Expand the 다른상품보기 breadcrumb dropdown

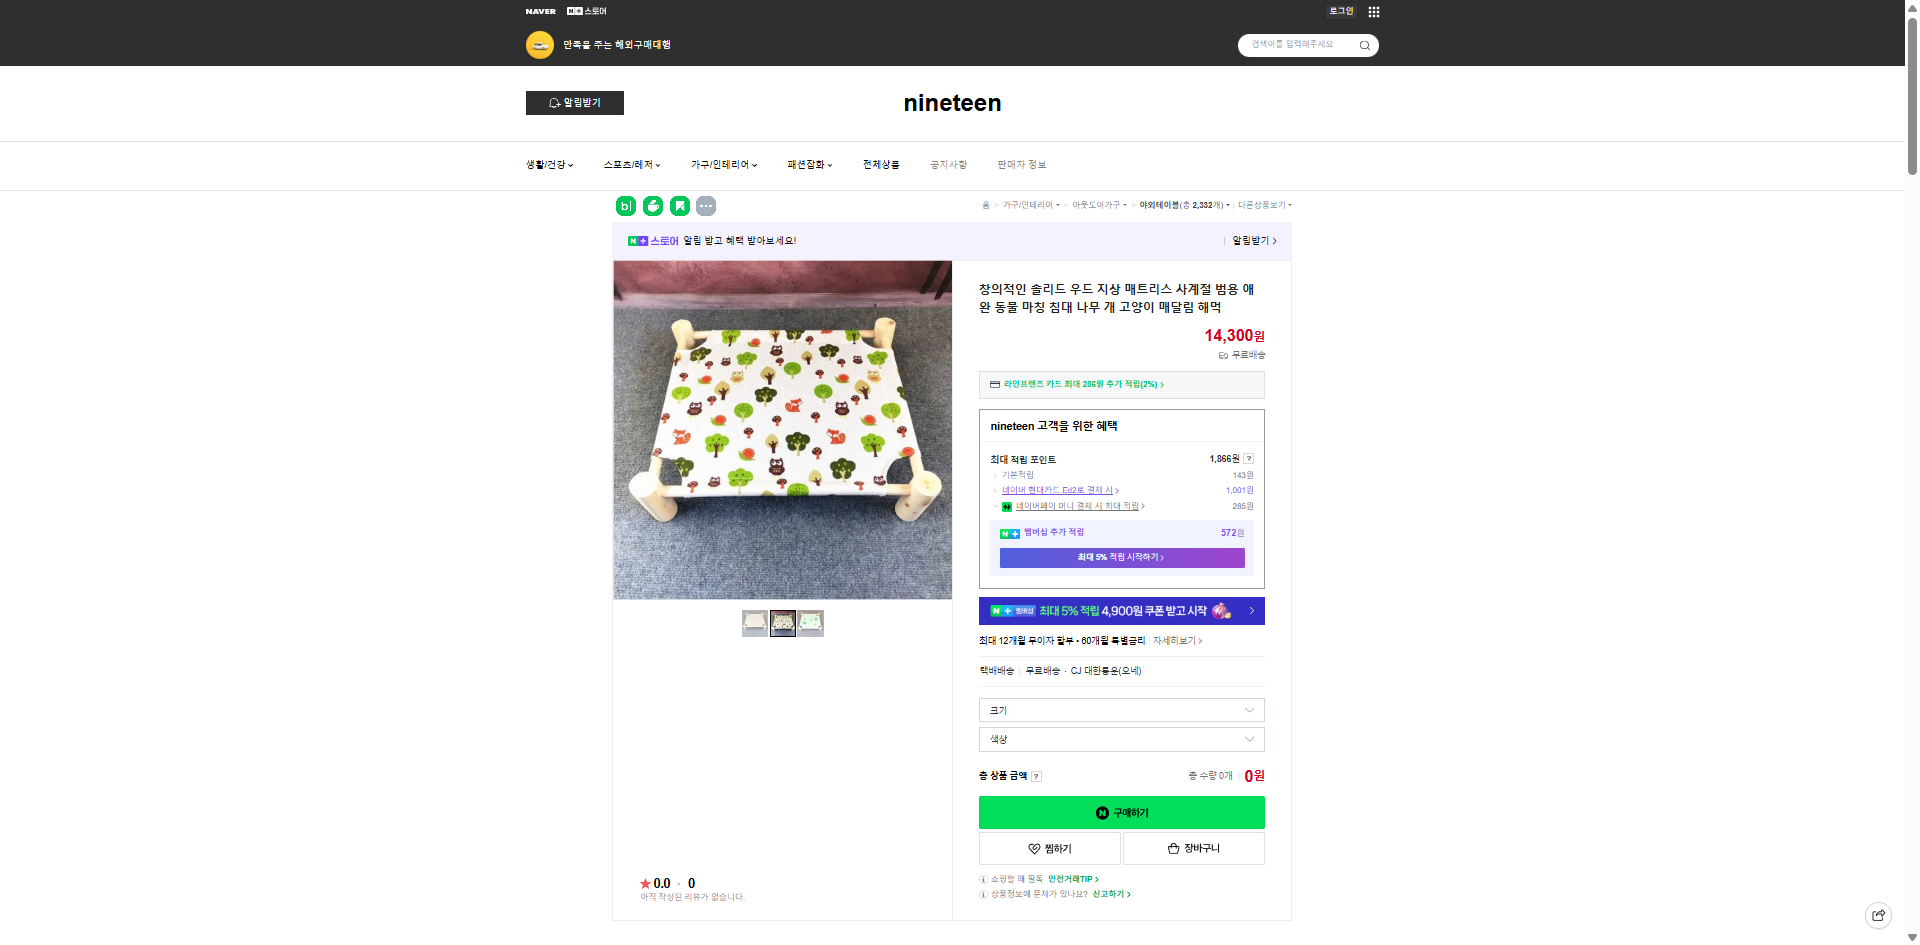tap(1261, 205)
